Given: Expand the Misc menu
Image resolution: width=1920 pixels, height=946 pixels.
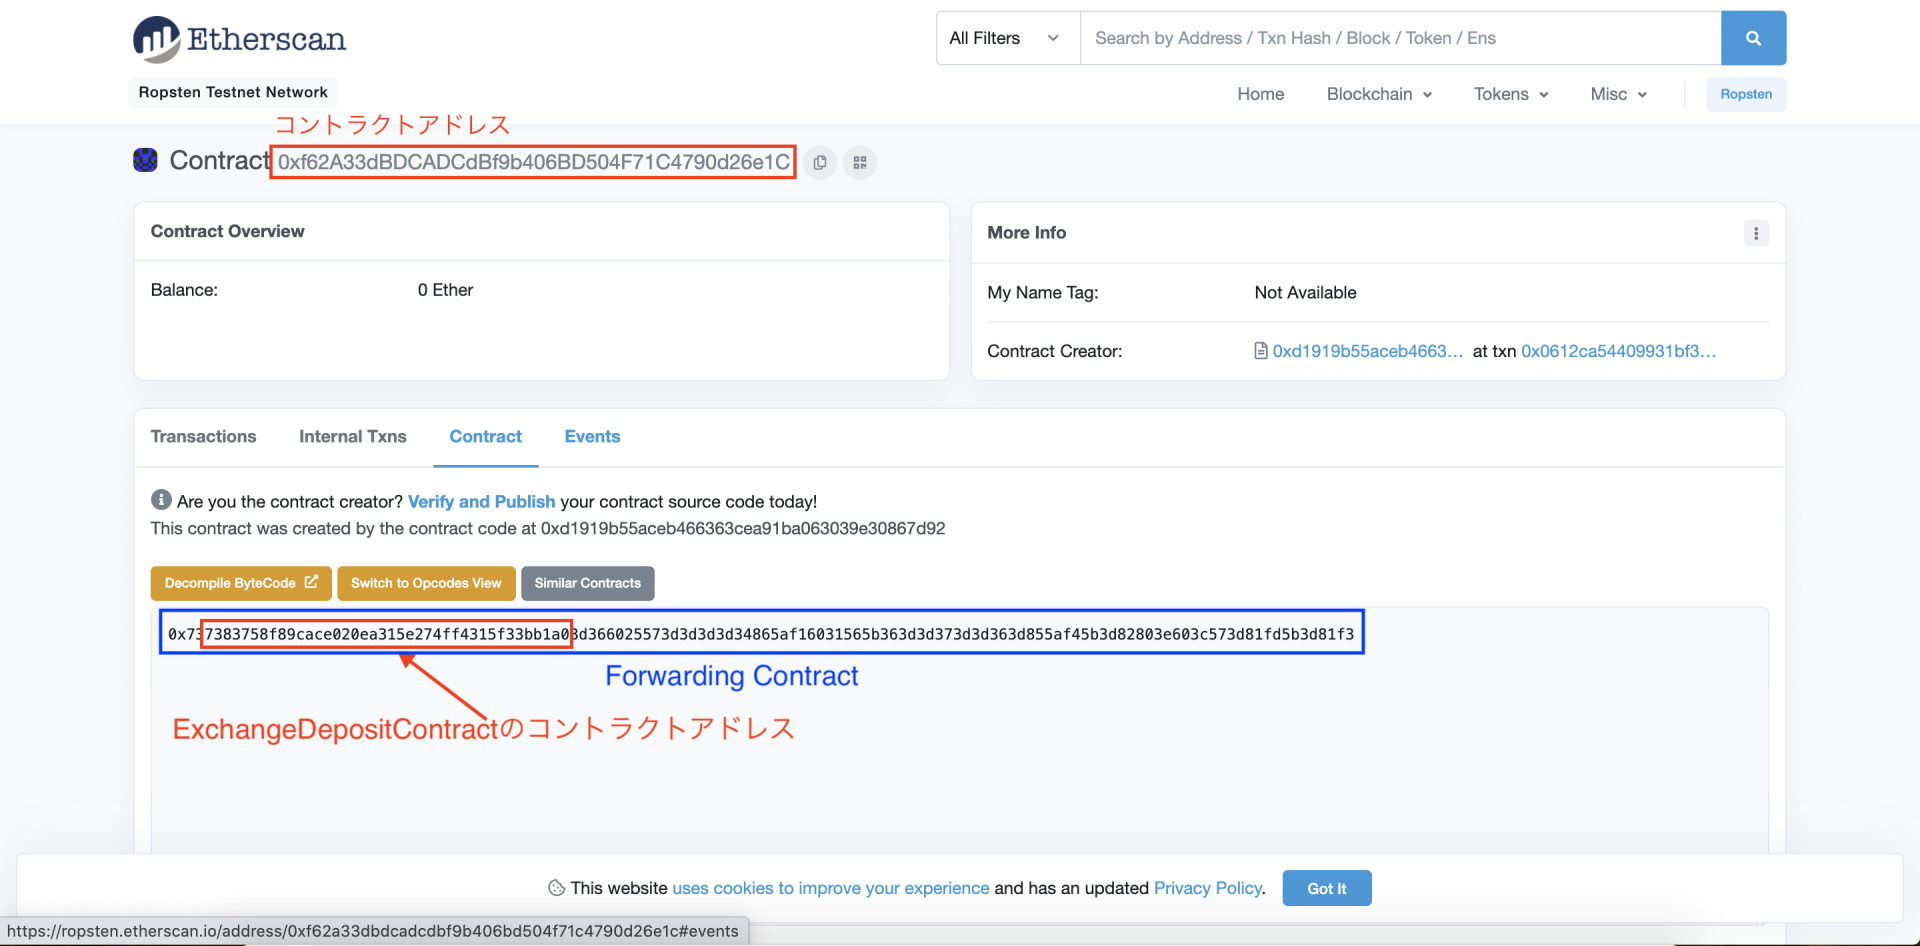Looking at the screenshot, I should tap(1619, 94).
